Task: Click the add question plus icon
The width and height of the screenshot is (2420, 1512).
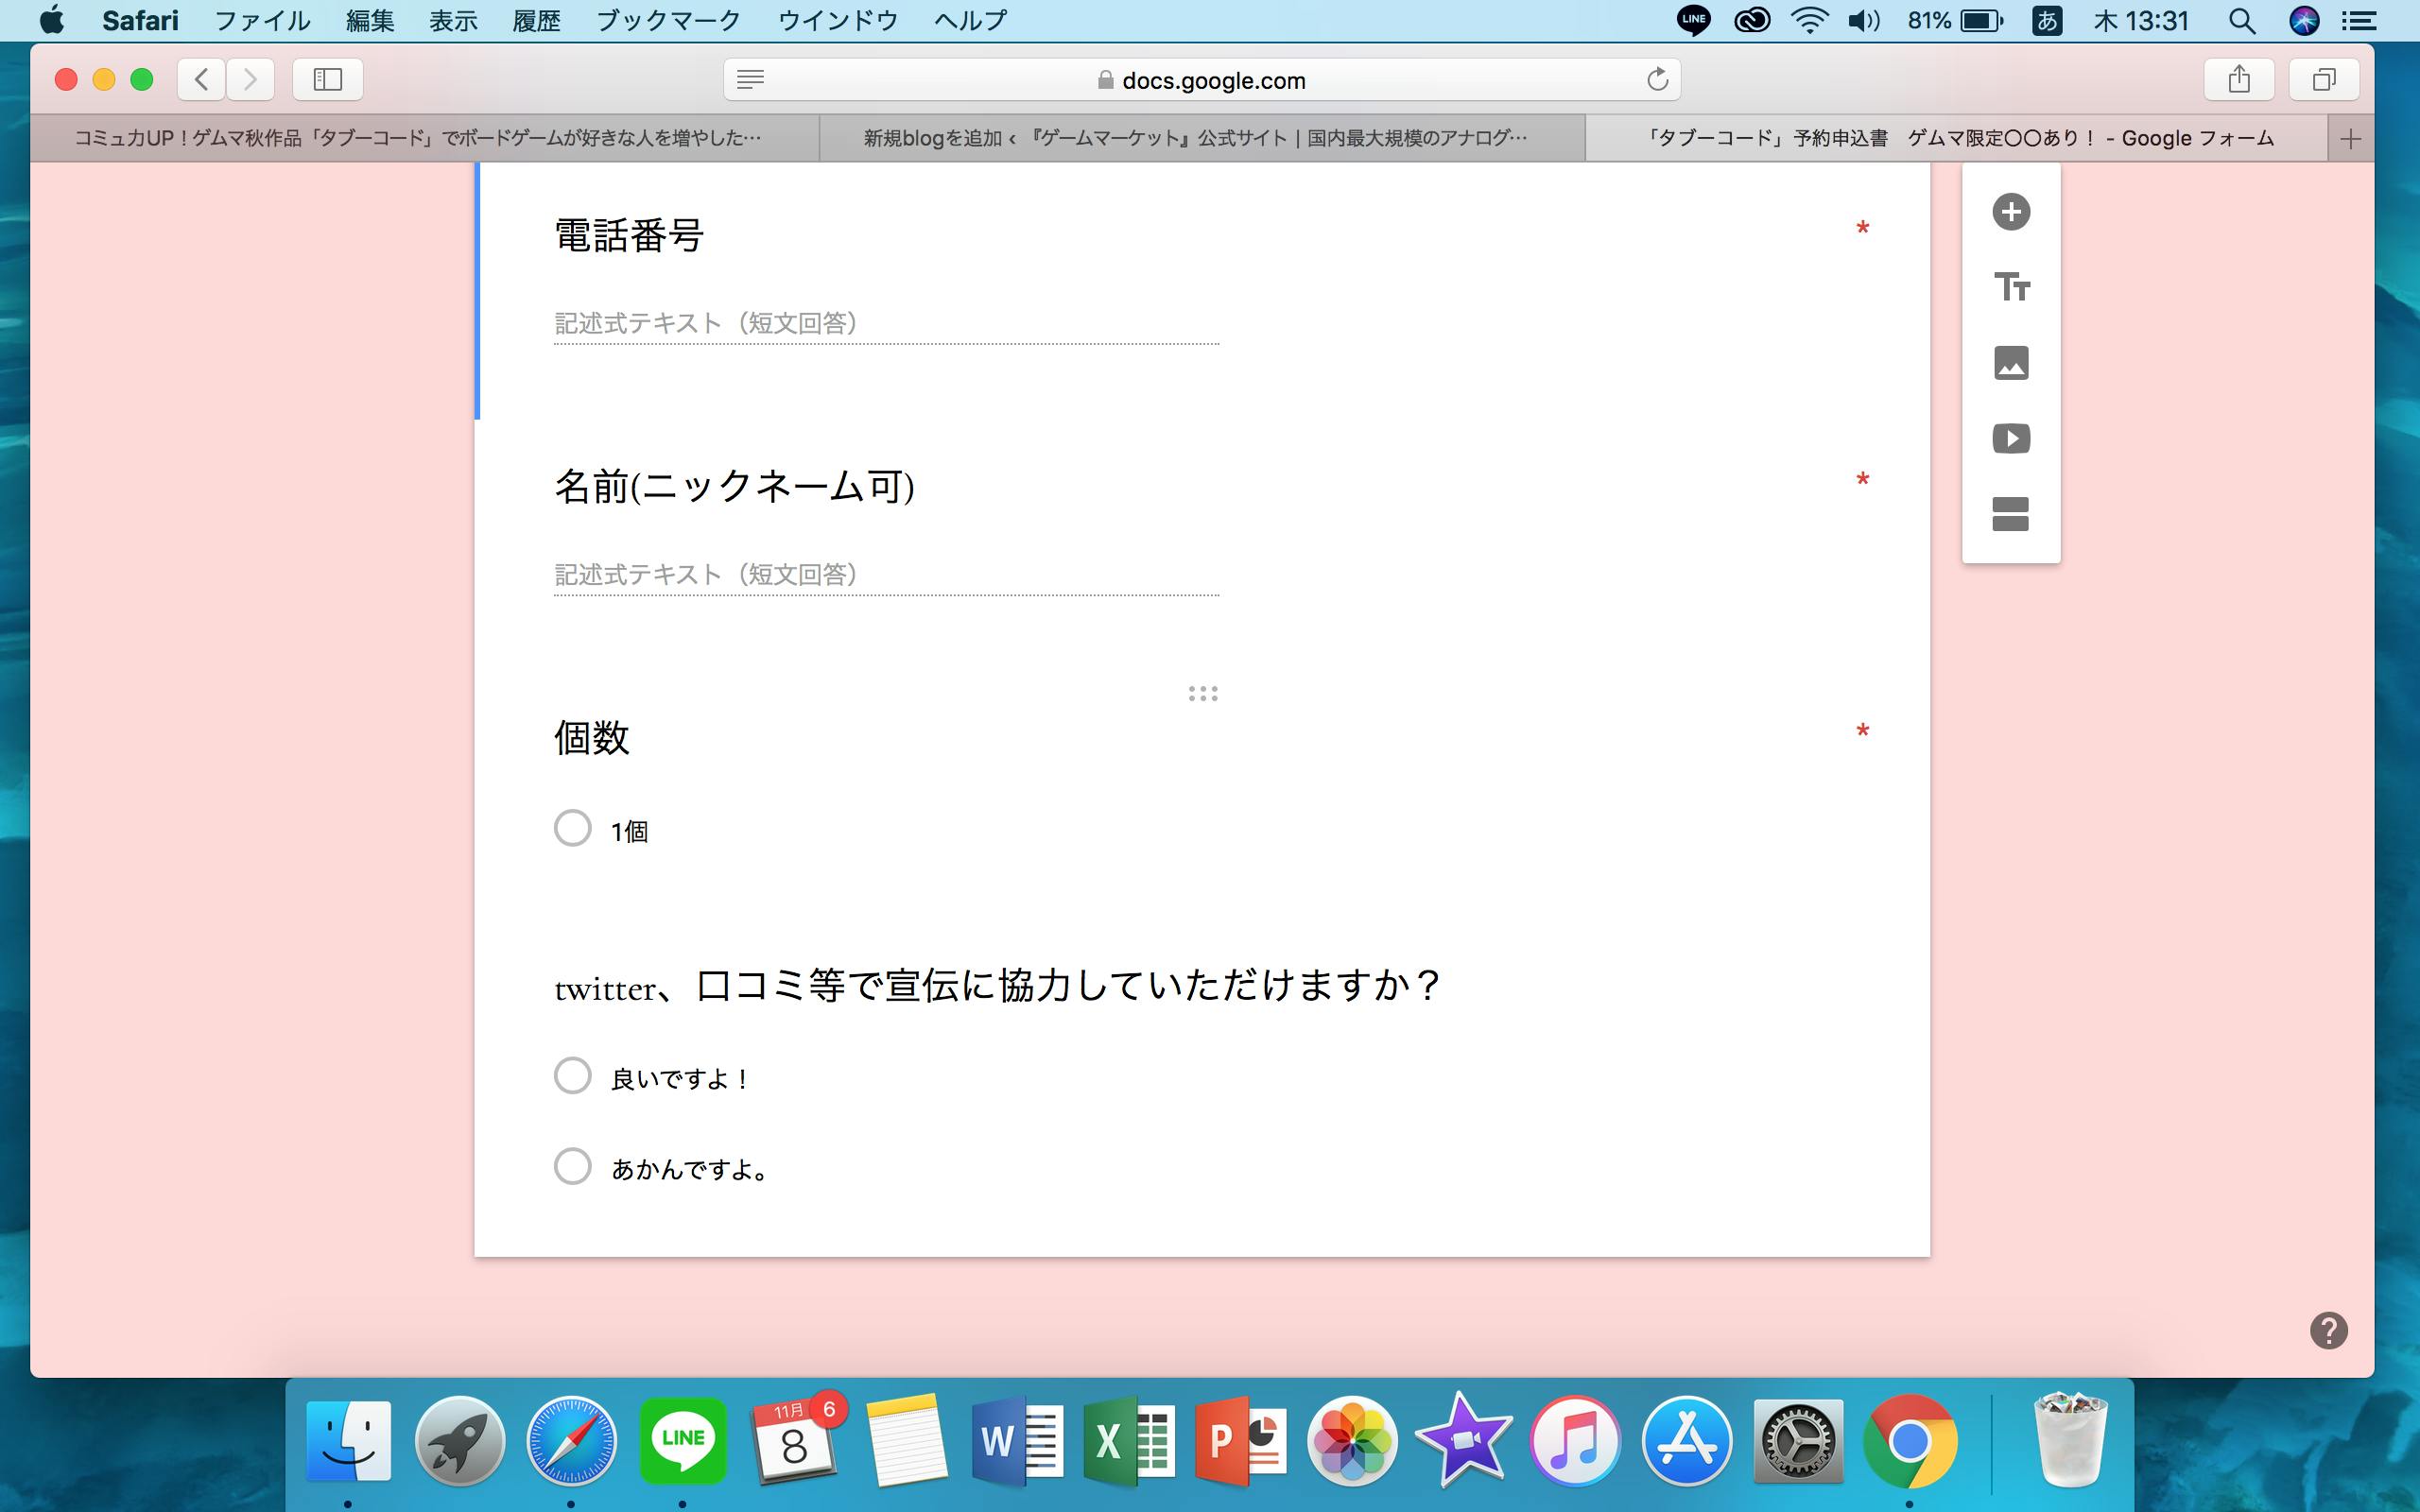Action: click(x=2010, y=212)
